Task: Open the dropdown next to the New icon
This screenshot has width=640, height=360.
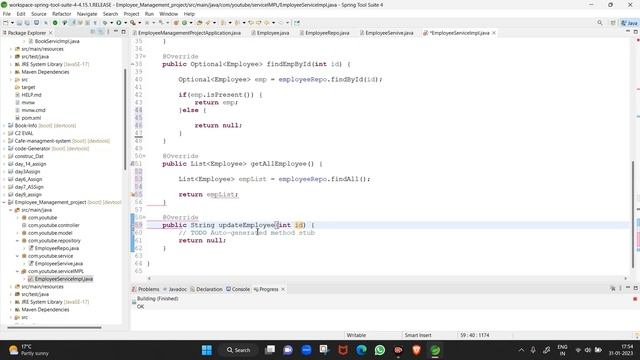Action: tap(12, 22)
